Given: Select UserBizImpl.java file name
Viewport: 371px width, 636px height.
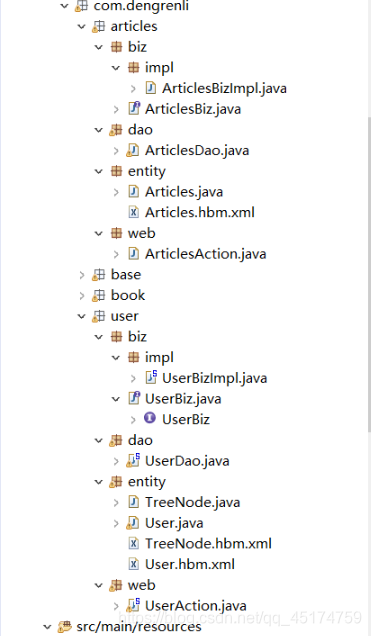Looking at the screenshot, I should (x=214, y=378).
